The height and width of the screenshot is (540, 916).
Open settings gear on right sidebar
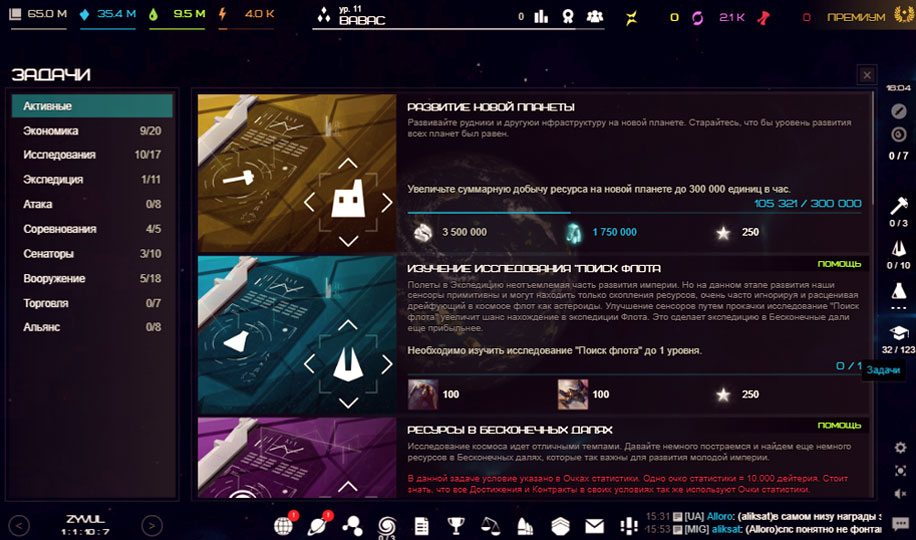tap(899, 448)
